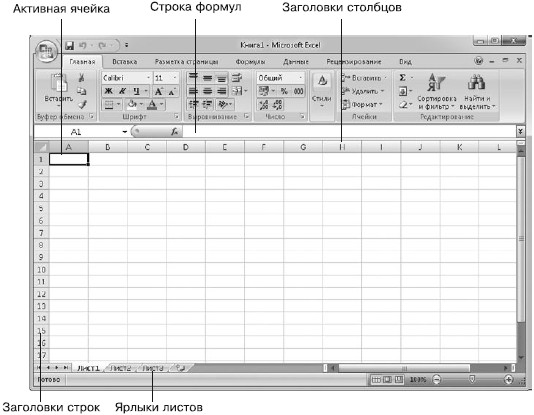Toggle Italic (К) formatting
Screen dimensions: 534x415
point(122,91)
